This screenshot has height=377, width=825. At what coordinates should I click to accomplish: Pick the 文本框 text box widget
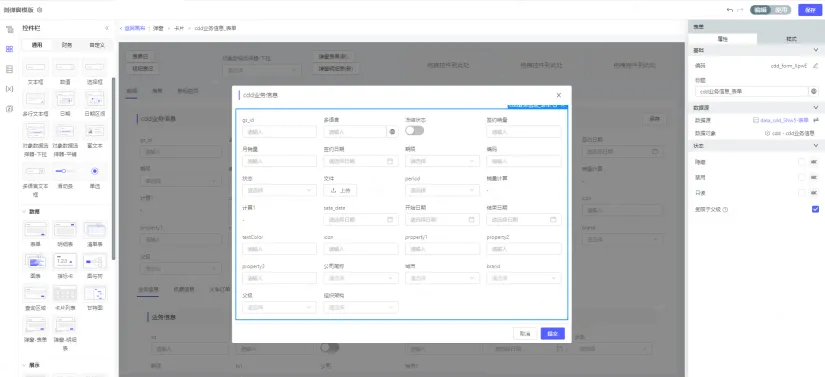click(36, 72)
